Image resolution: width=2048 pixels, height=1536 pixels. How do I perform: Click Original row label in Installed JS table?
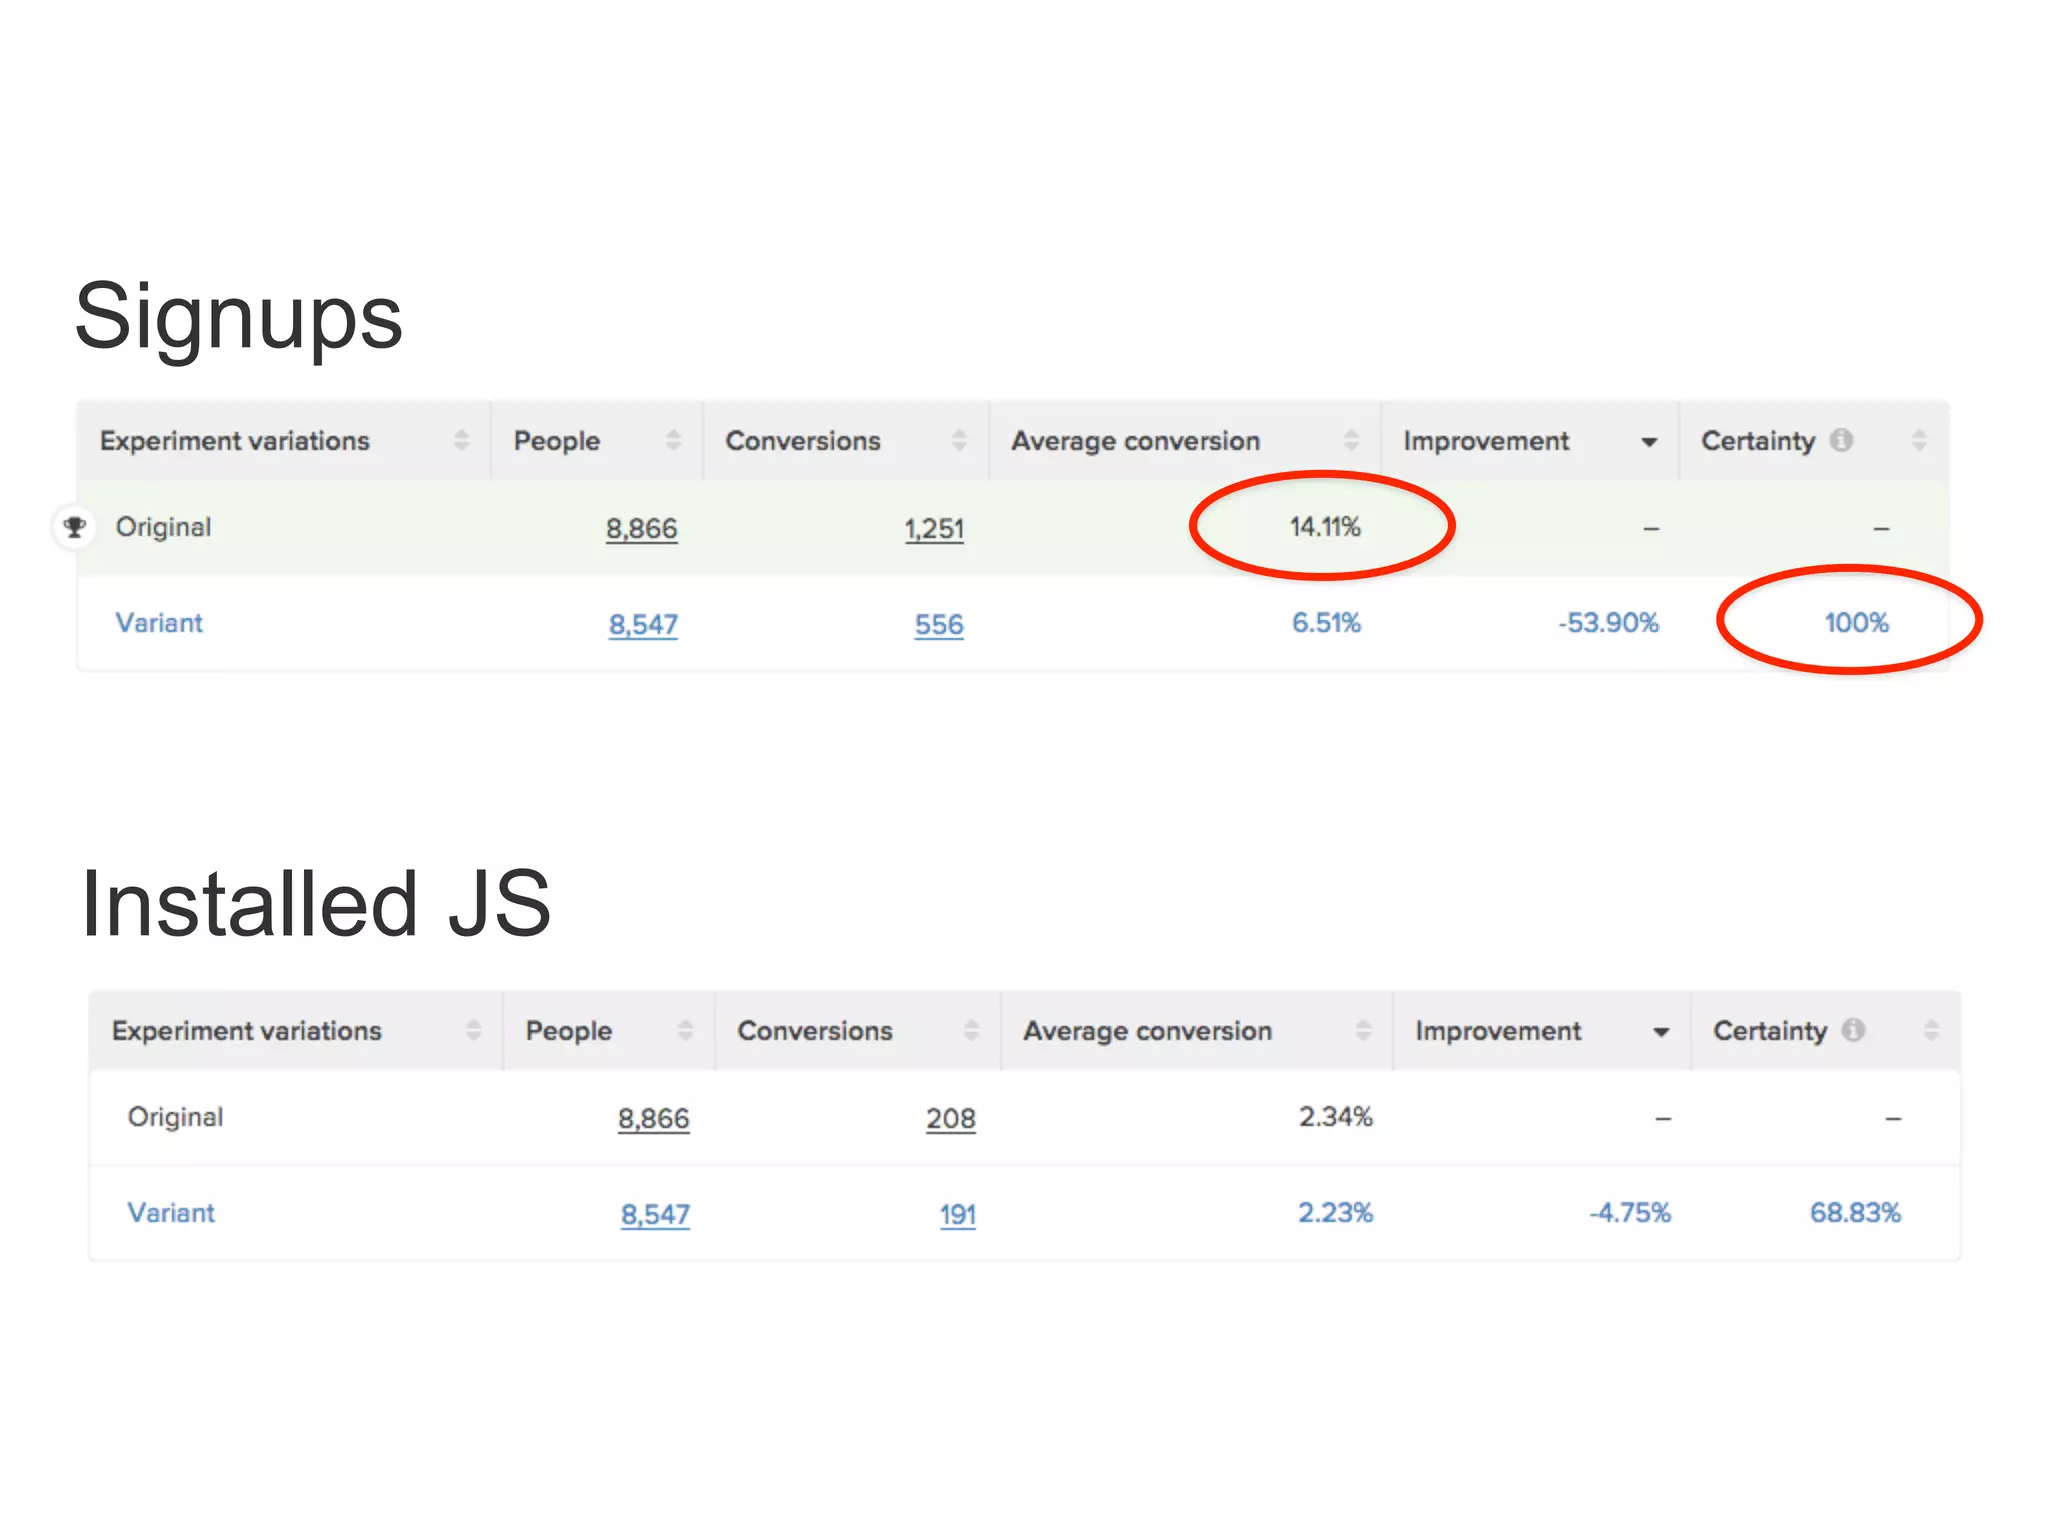click(x=176, y=1117)
